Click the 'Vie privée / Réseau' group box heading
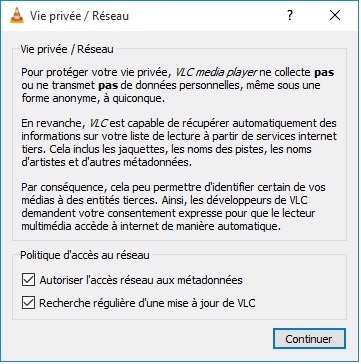The image size is (361, 364). click(x=67, y=49)
